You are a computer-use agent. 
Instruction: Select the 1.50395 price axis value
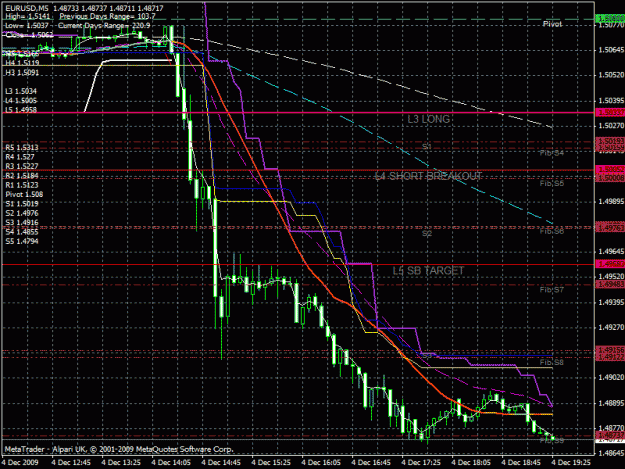tap(611, 100)
